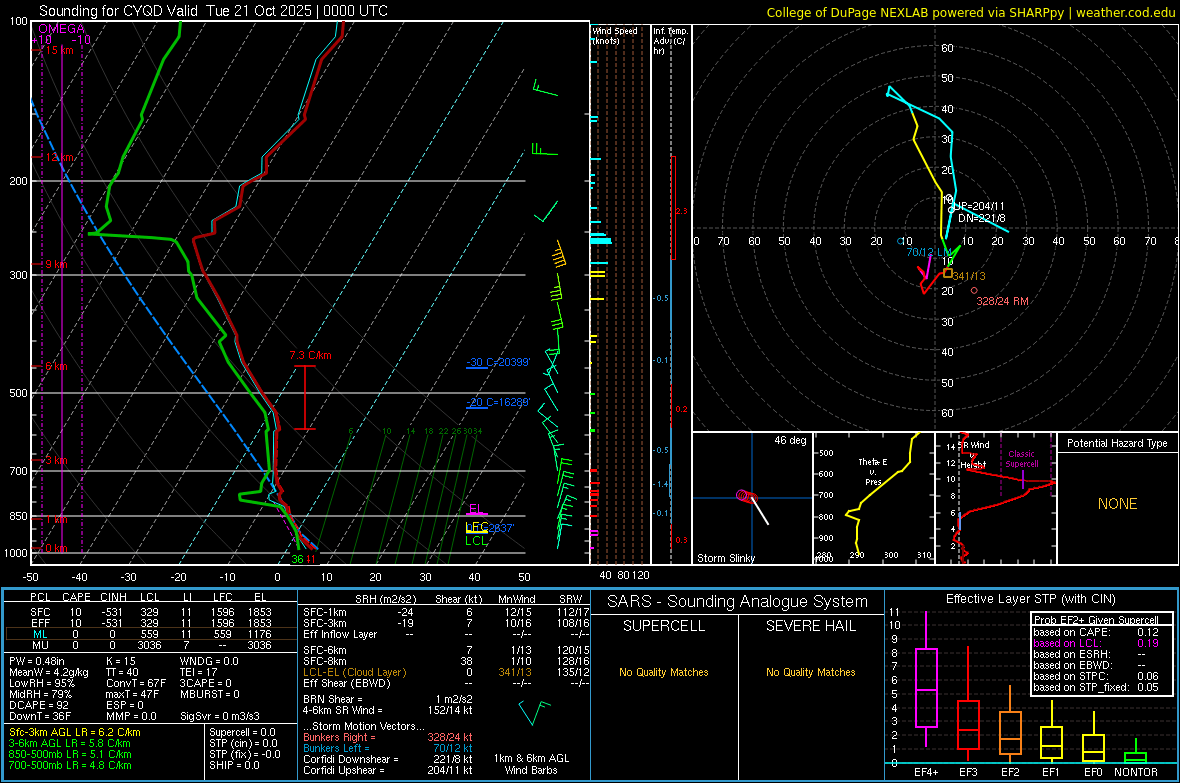Click the 7.3 C/km lapse rate label
This screenshot has width=1180, height=783.
pos(310,355)
